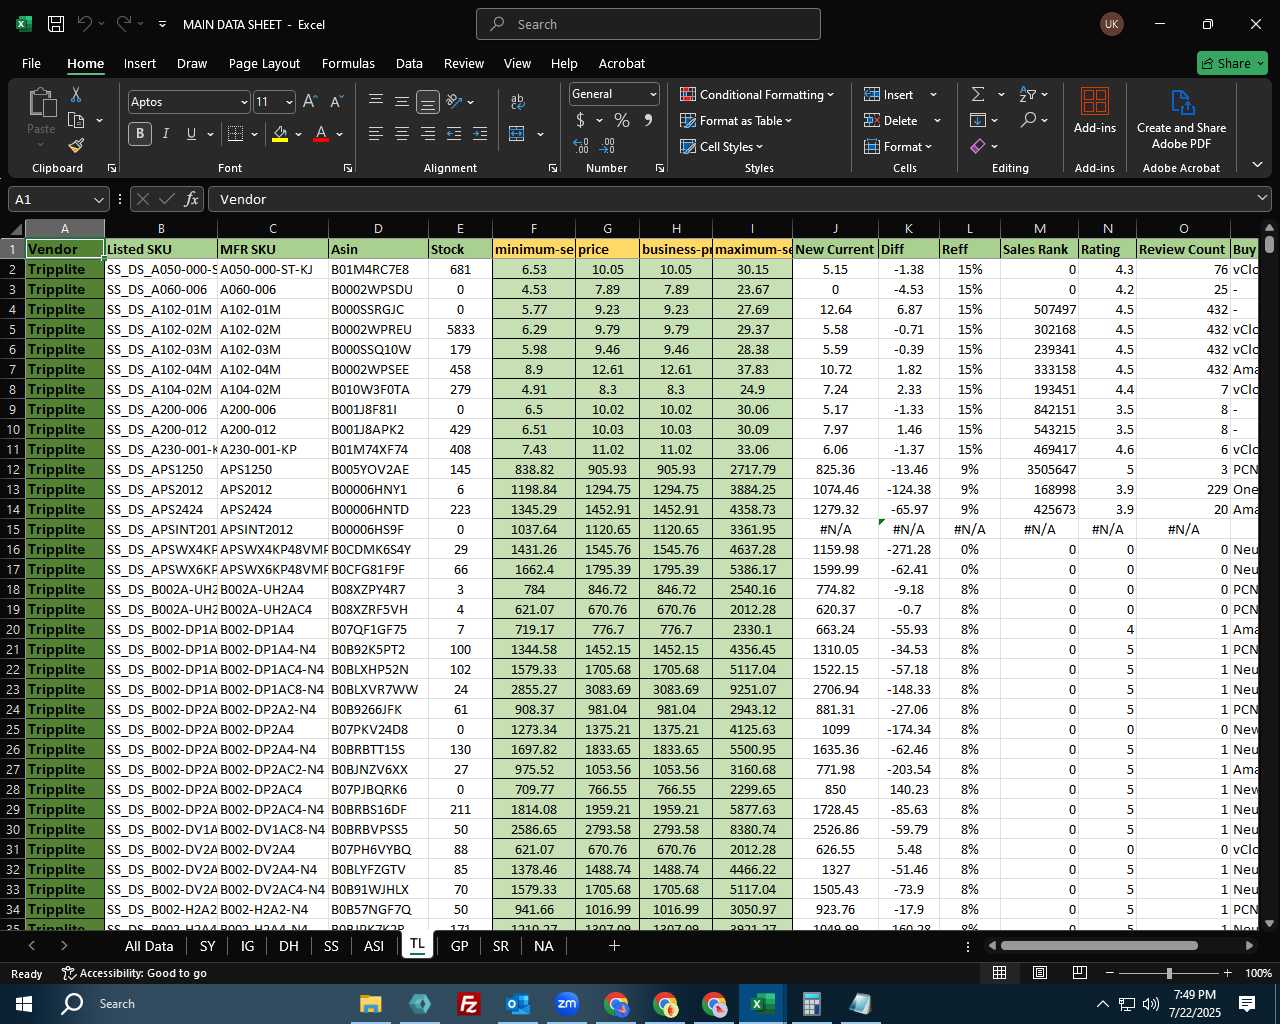Click the Percent Style icon
This screenshot has height=1024, width=1280.
(x=622, y=120)
